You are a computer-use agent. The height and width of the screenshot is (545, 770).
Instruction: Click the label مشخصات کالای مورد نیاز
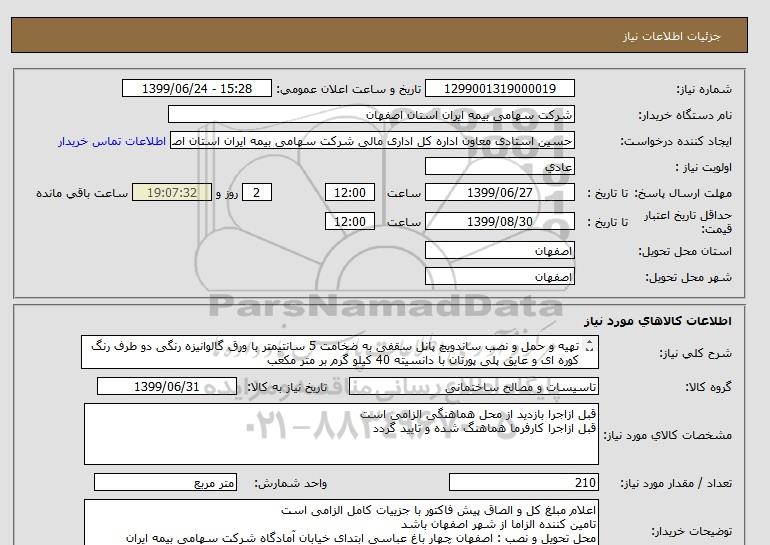click(667, 435)
